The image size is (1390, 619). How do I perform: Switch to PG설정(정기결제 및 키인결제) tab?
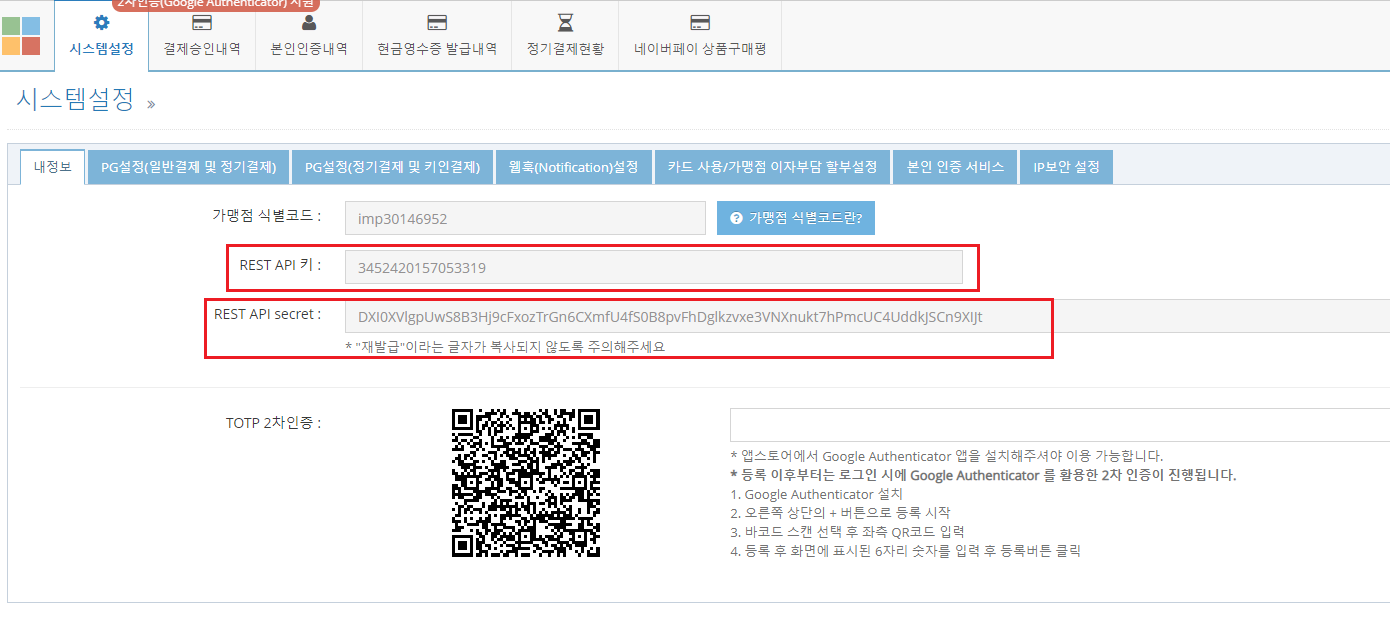(x=392, y=167)
